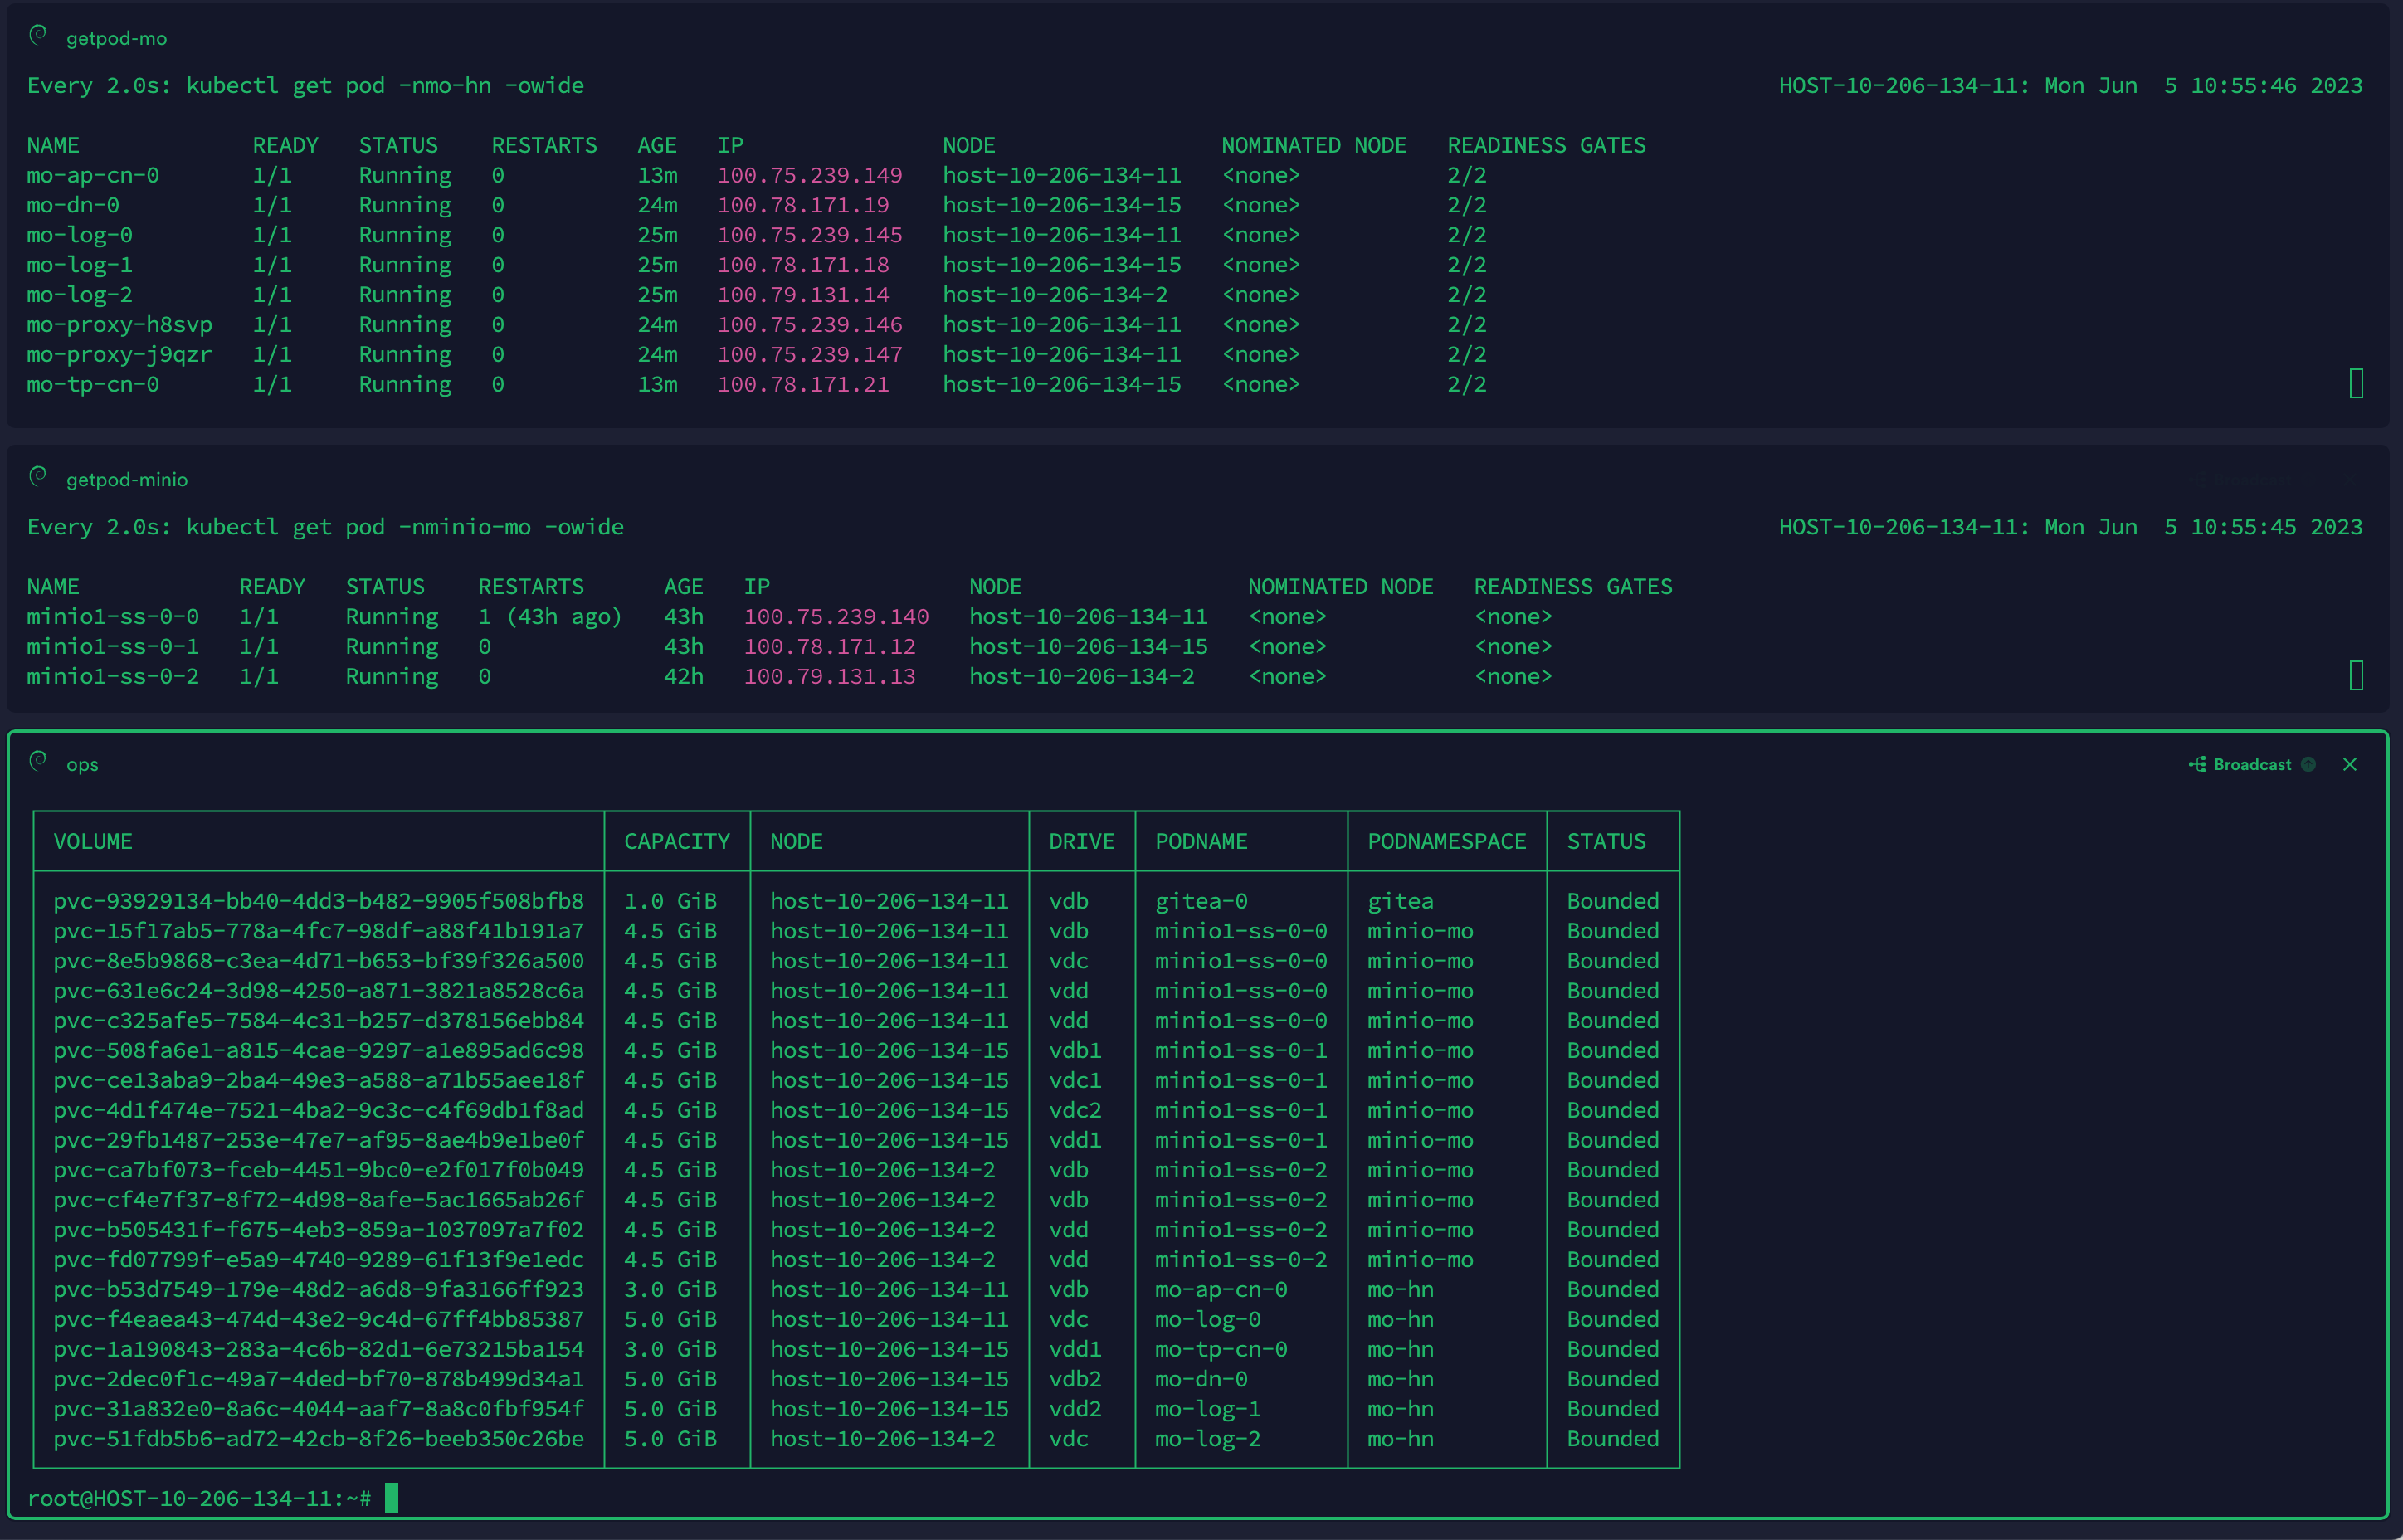
Task: Click the green scroll indicator in the getpod-mo pane
Action: point(2356,384)
